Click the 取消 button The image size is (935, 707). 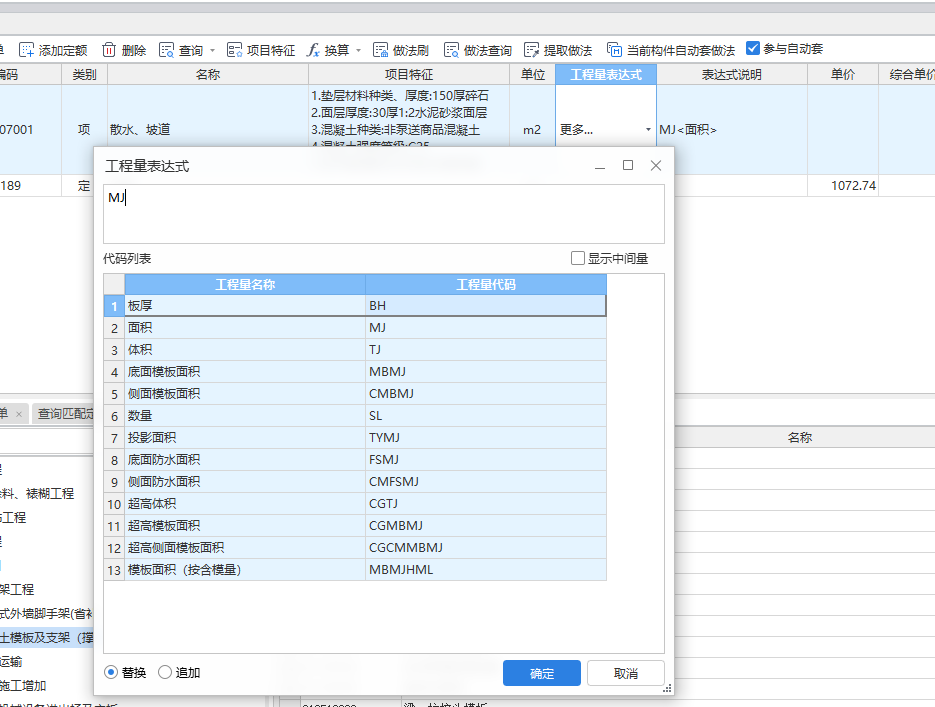[626, 673]
